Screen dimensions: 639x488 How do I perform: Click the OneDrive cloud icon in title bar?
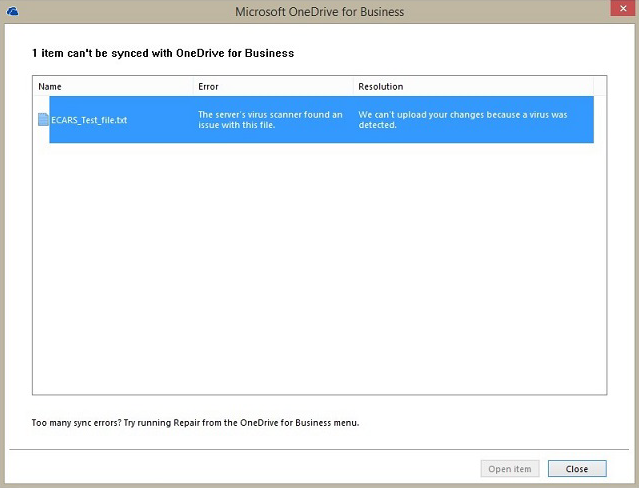13,11
